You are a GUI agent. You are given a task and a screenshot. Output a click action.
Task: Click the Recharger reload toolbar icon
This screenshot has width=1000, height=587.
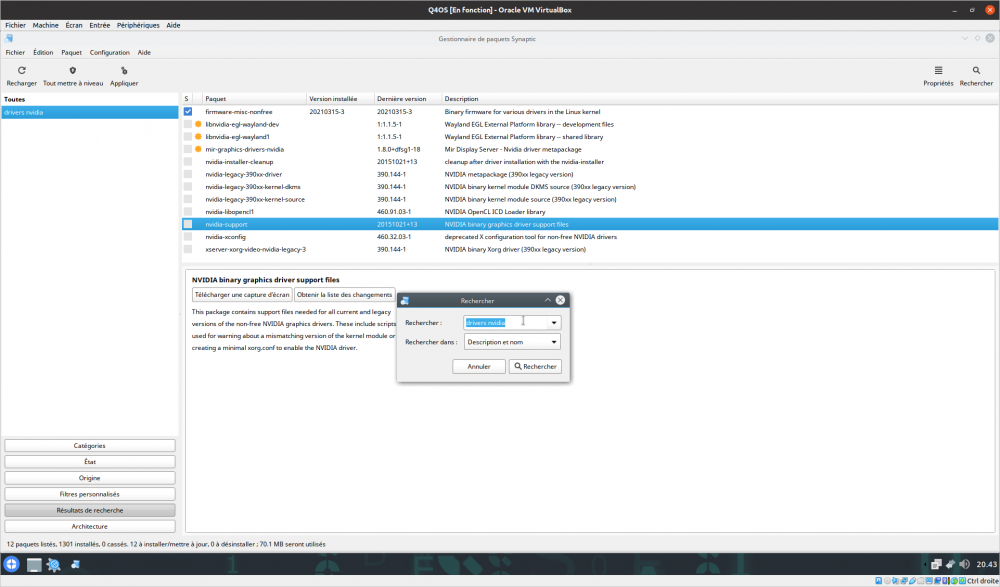22,70
